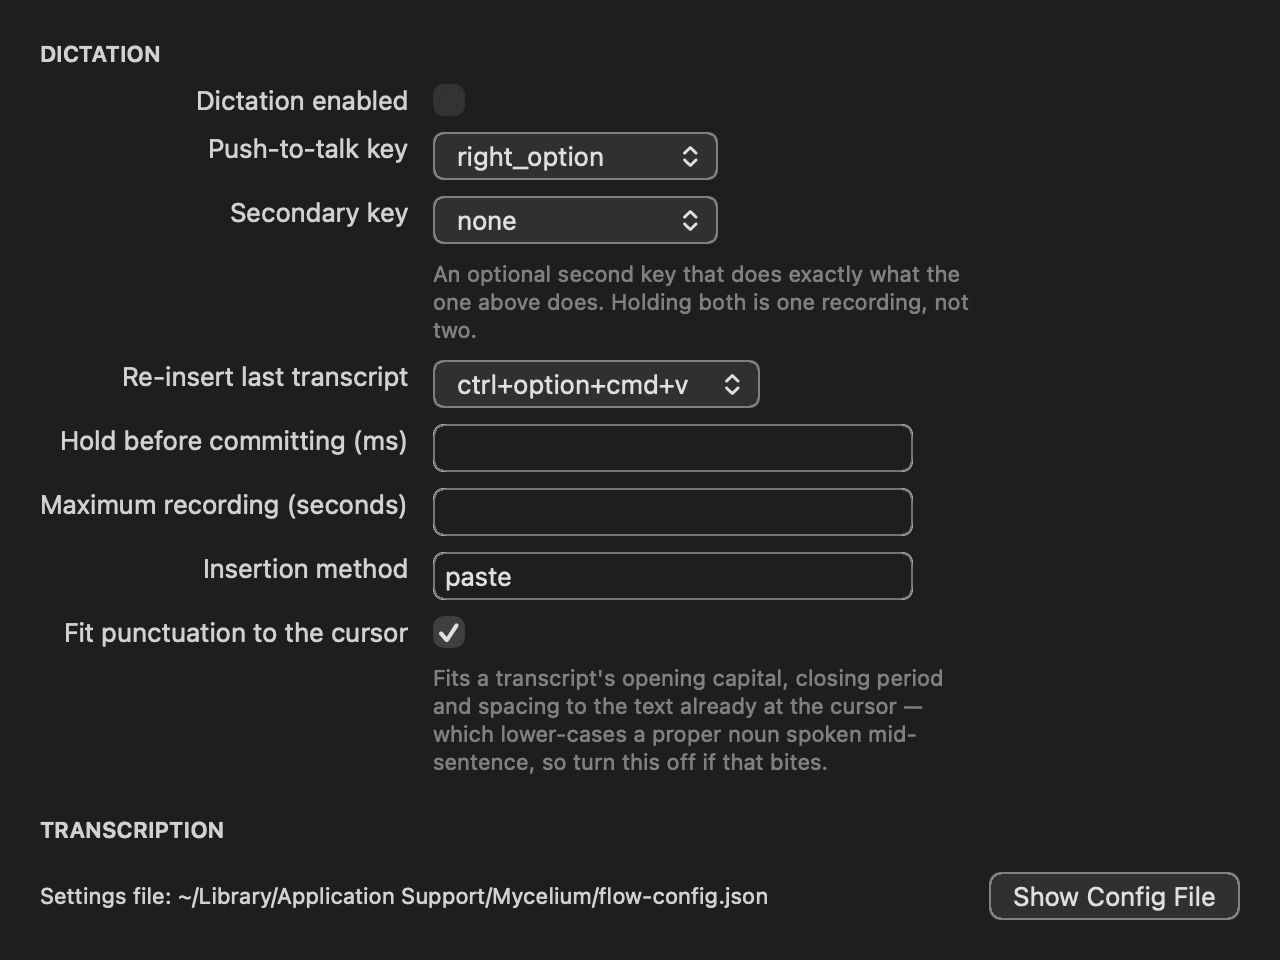Click the Fit punctuation to the cursor label
This screenshot has height=960, width=1280.
[236, 633]
